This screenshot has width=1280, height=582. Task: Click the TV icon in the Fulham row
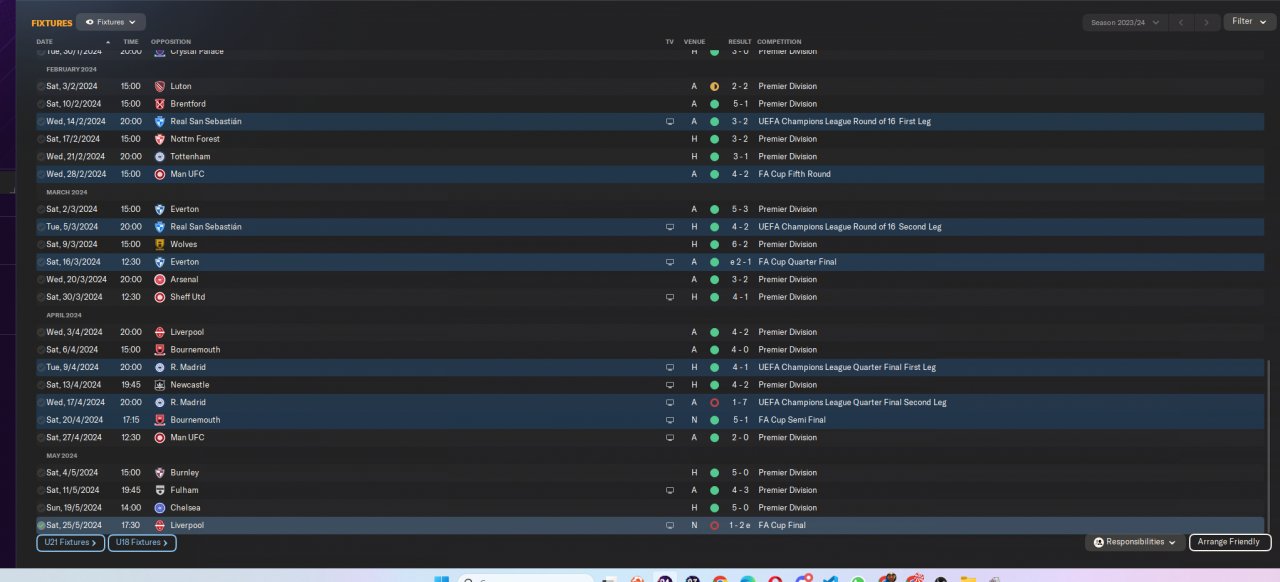[x=670, y=490]
